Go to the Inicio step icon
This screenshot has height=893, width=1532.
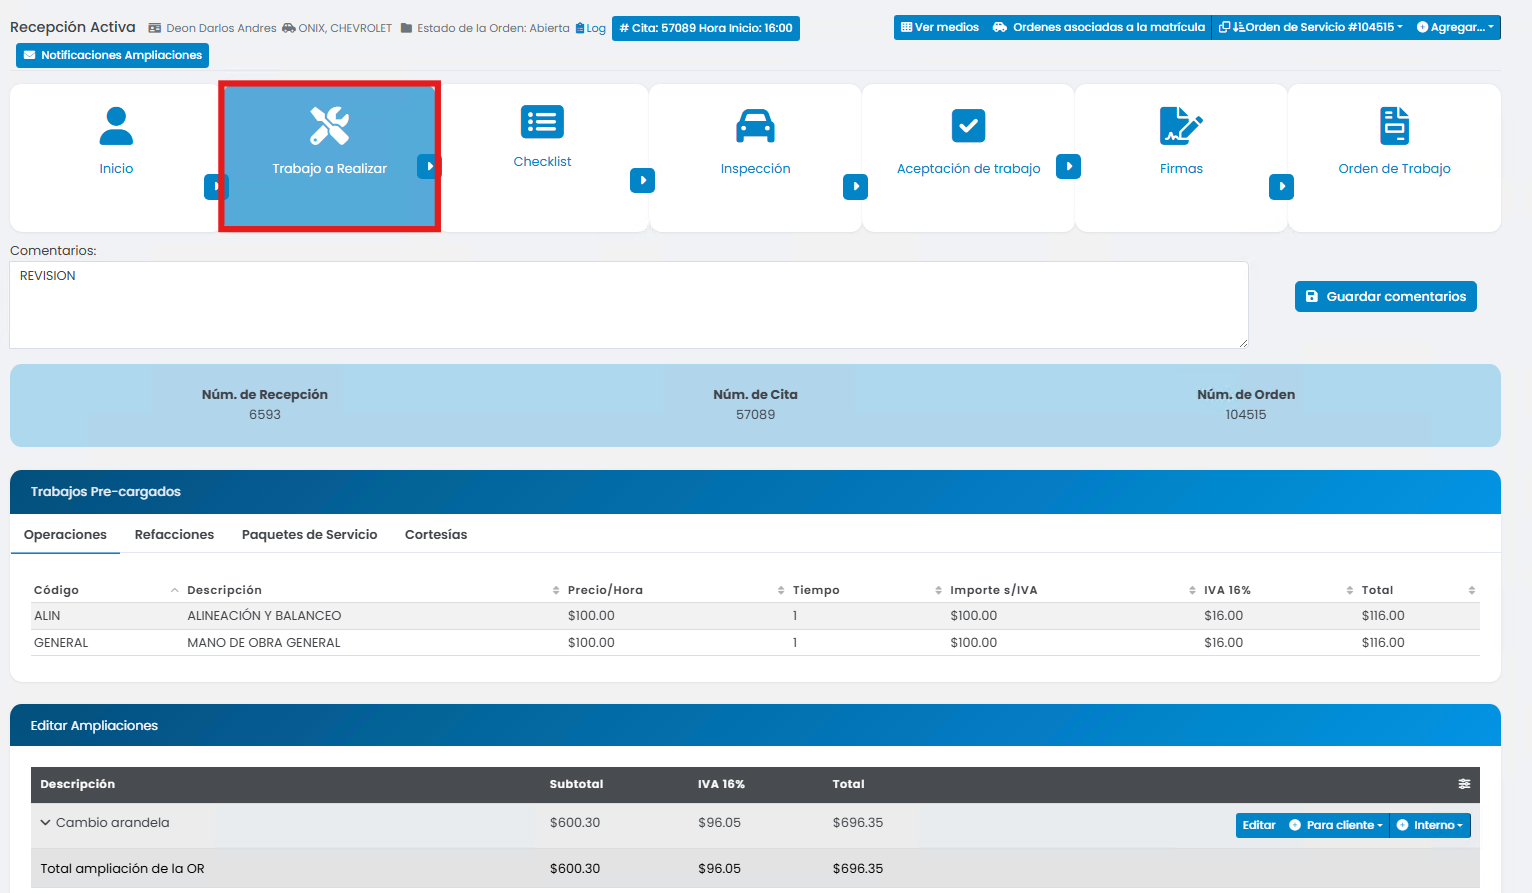(116, 126)
